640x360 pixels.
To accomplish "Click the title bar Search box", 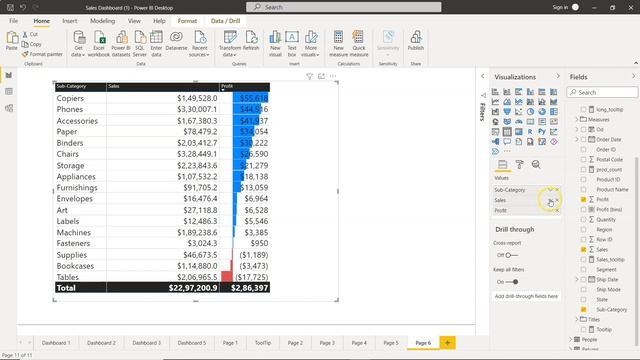I will [344, 7].
